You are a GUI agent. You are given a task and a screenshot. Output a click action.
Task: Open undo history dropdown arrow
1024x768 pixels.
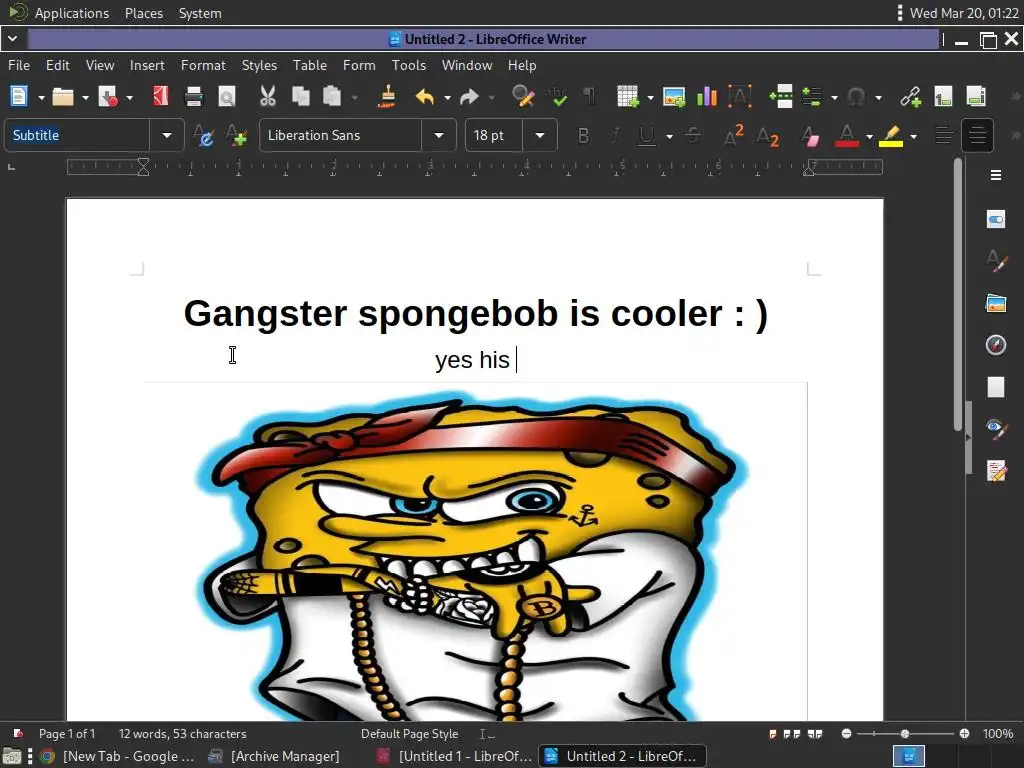(447, 98)
